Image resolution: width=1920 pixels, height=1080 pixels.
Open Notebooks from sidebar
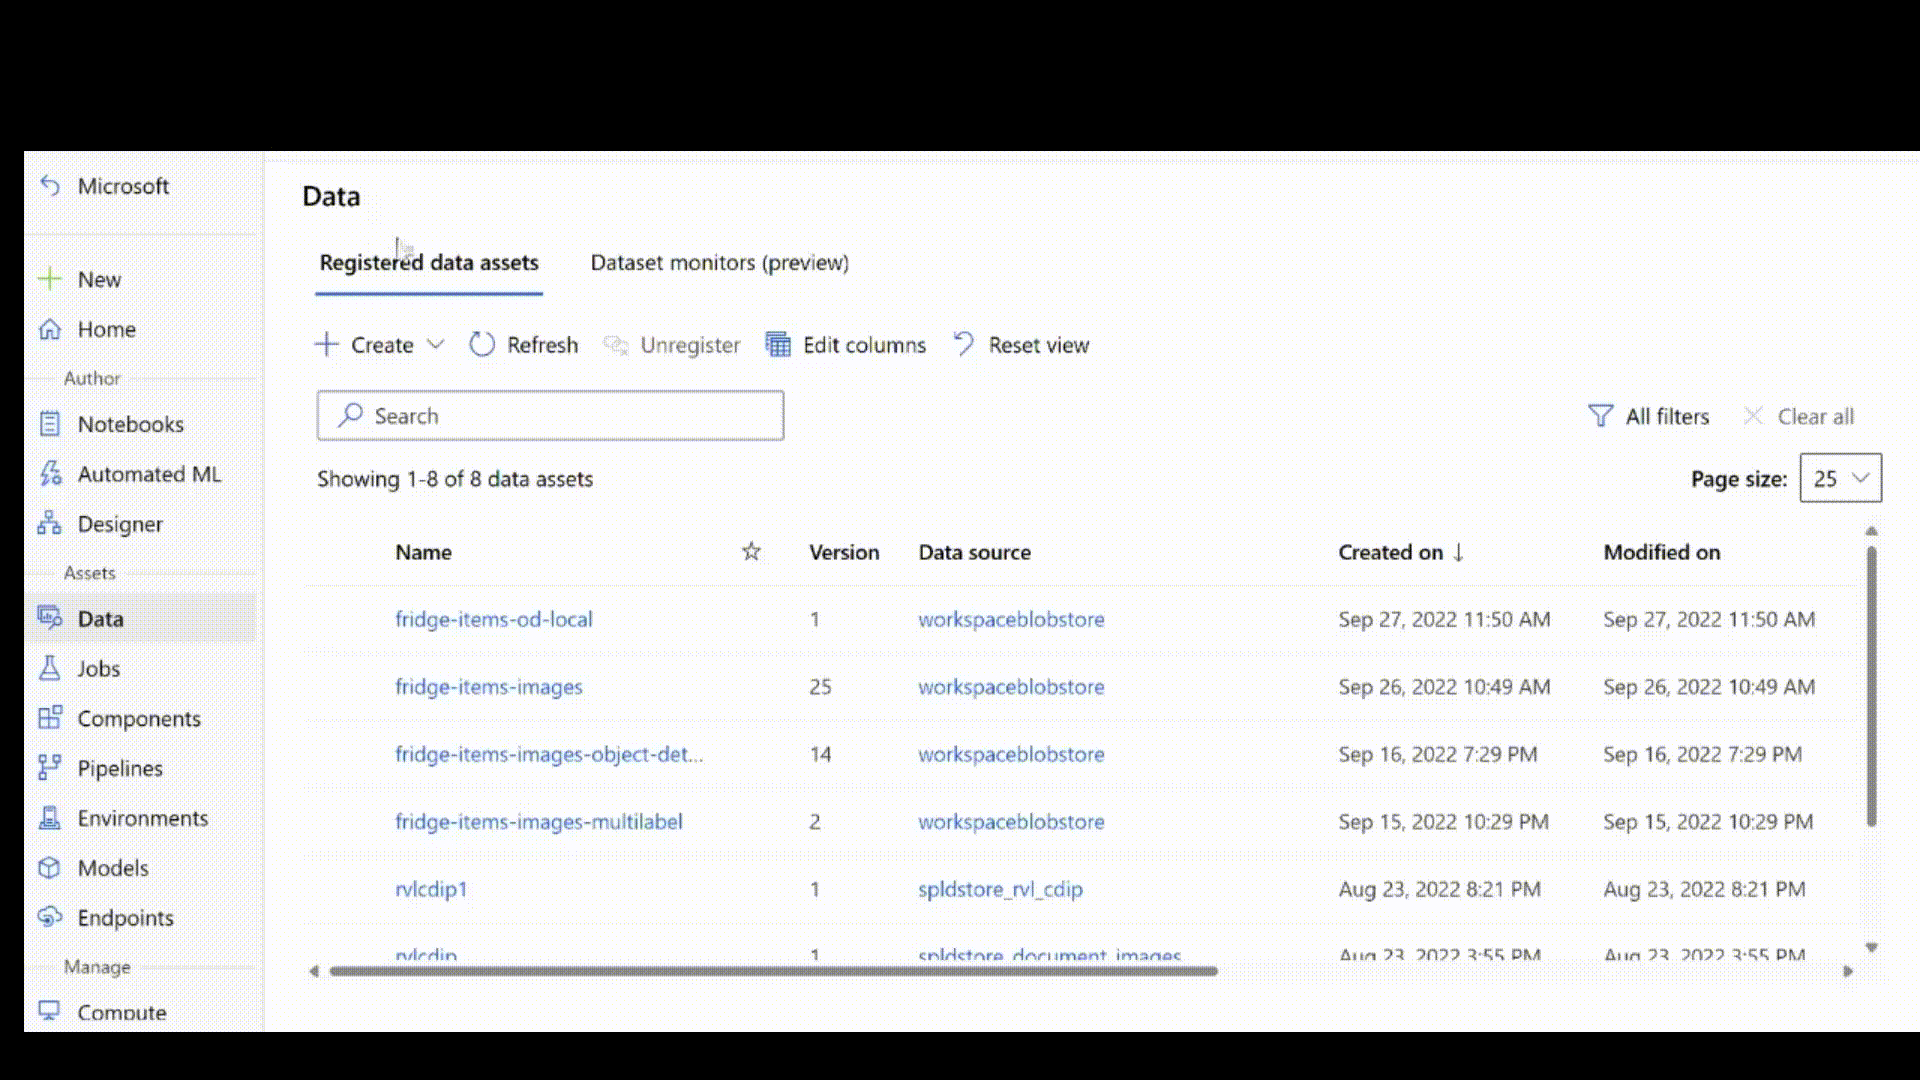tap(129, 423)
